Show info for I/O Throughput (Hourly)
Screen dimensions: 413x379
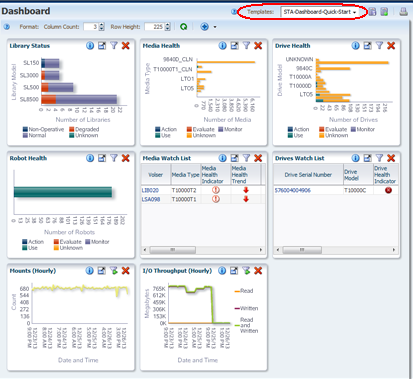[222, 271]
